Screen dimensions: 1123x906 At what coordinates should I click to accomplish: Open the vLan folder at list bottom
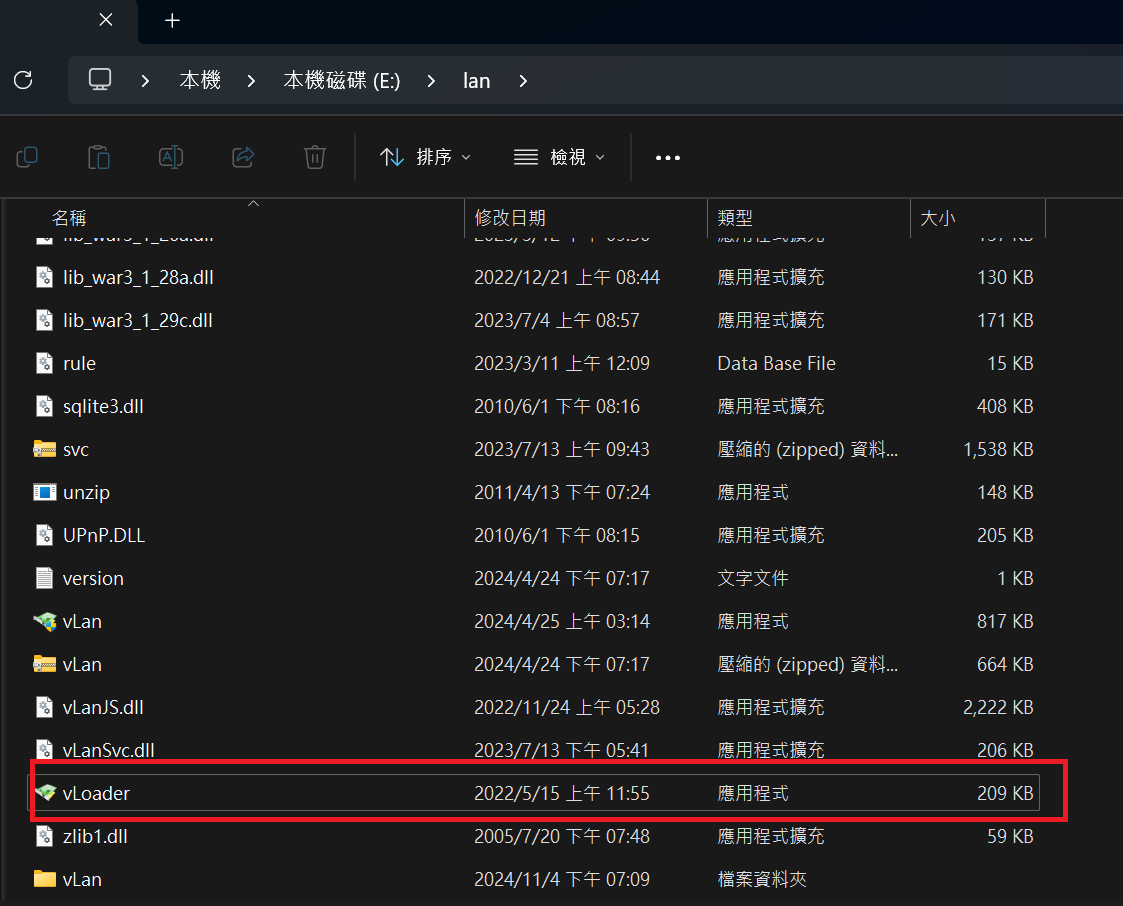pos(82,879)
